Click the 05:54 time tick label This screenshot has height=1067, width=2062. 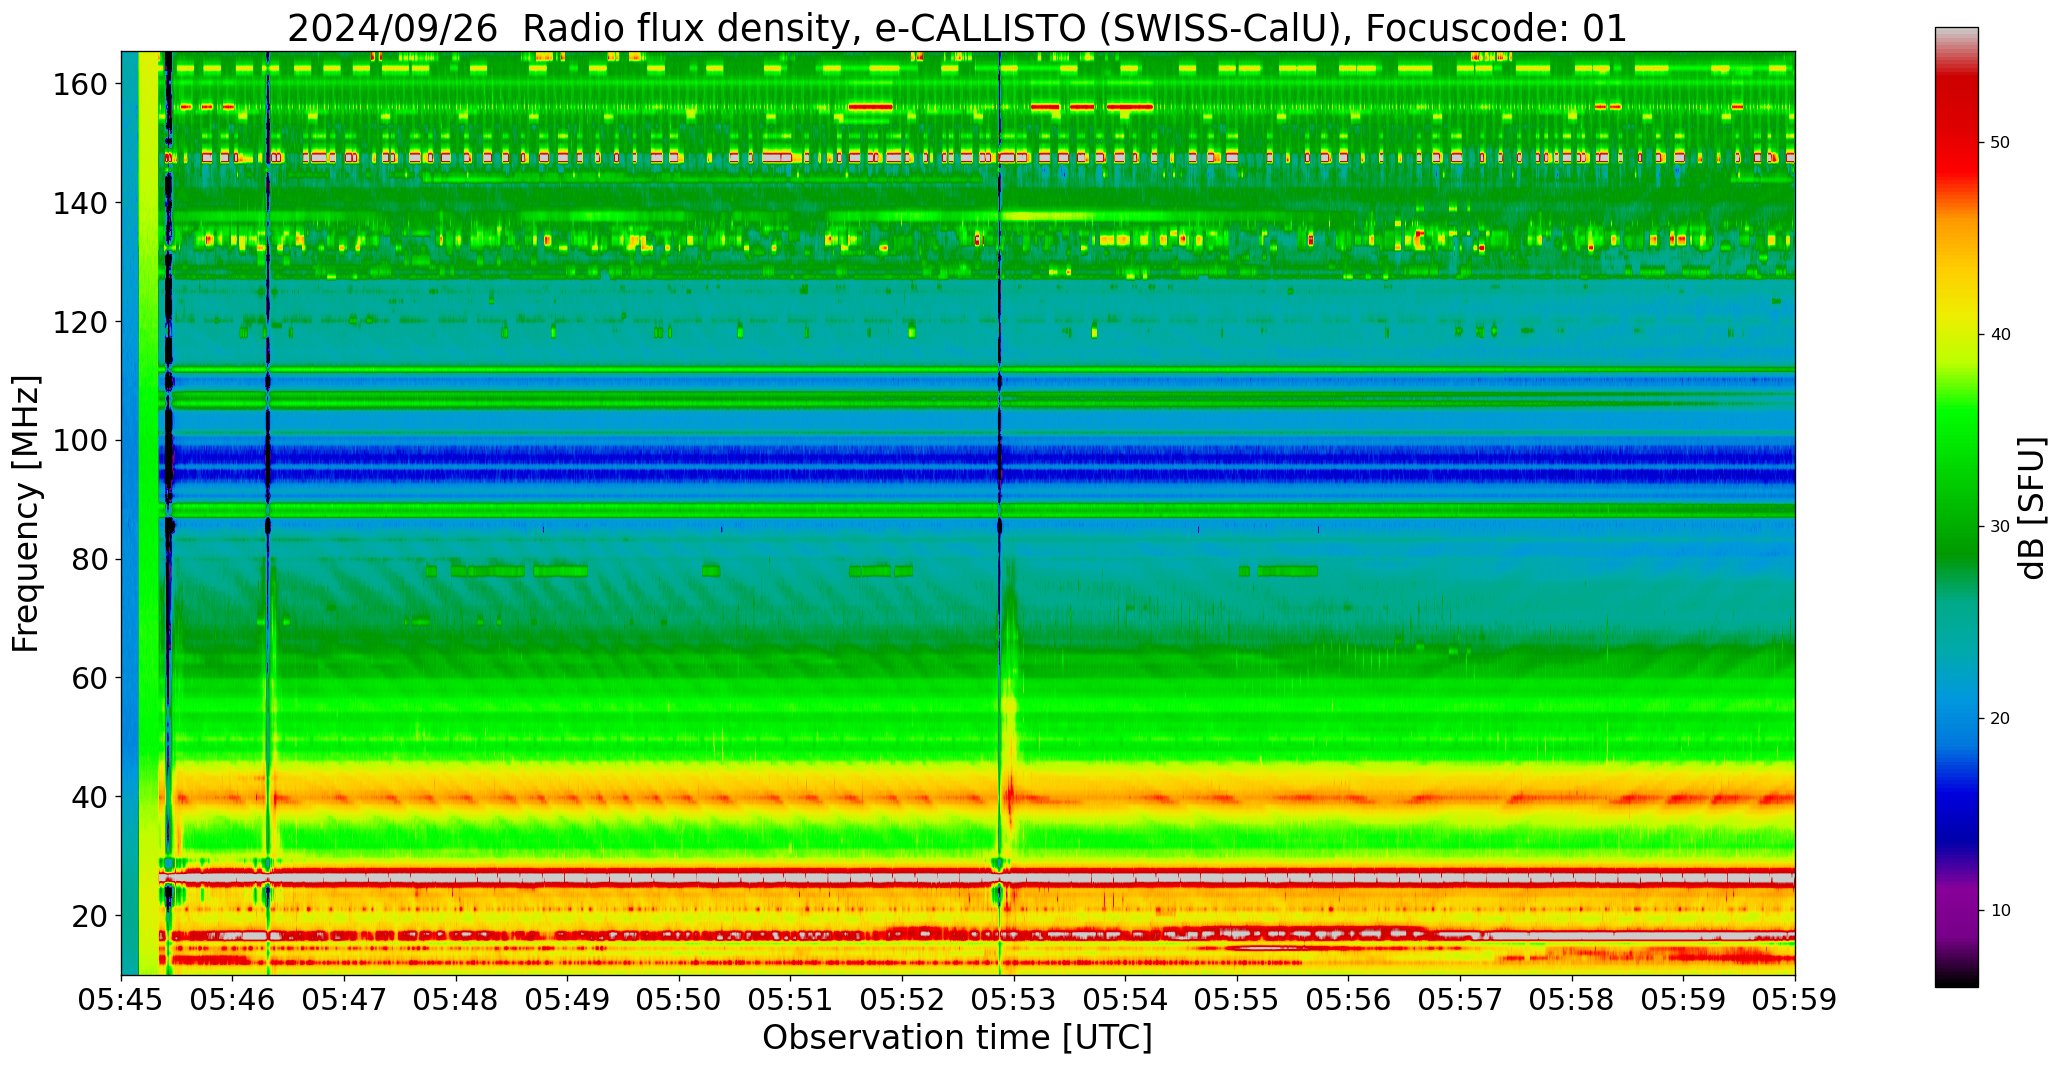pos(1125,1000)
